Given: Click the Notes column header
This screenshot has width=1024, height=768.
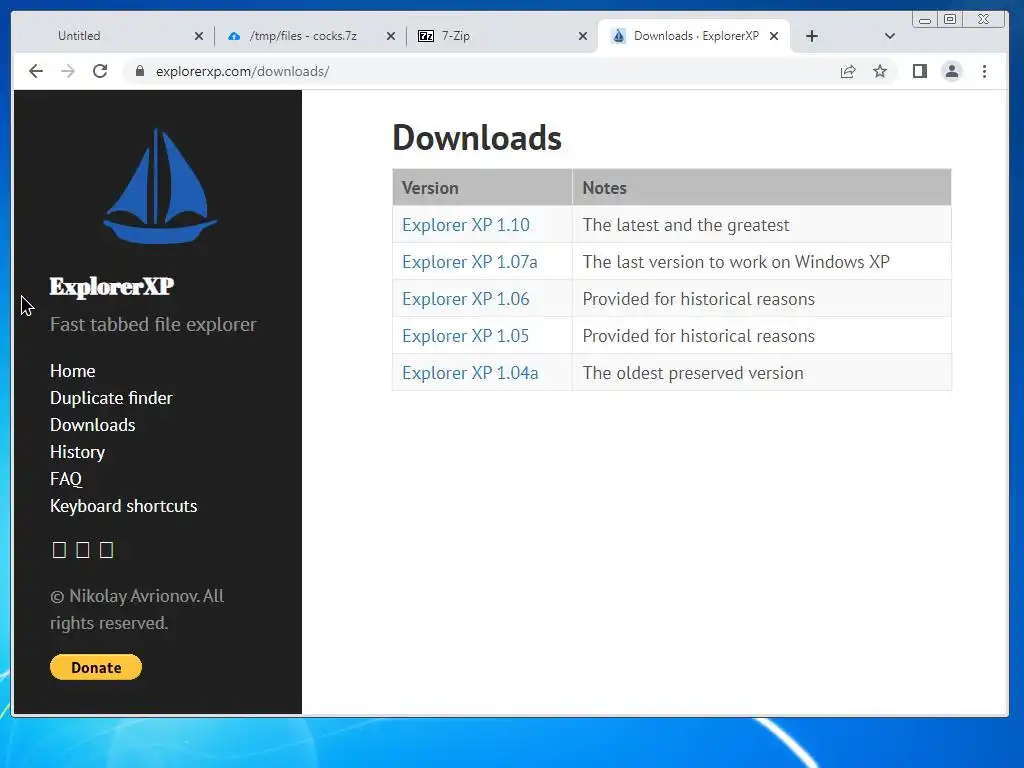Looking at the screenshot, I should pyautogui.click(x=761, y=188).
